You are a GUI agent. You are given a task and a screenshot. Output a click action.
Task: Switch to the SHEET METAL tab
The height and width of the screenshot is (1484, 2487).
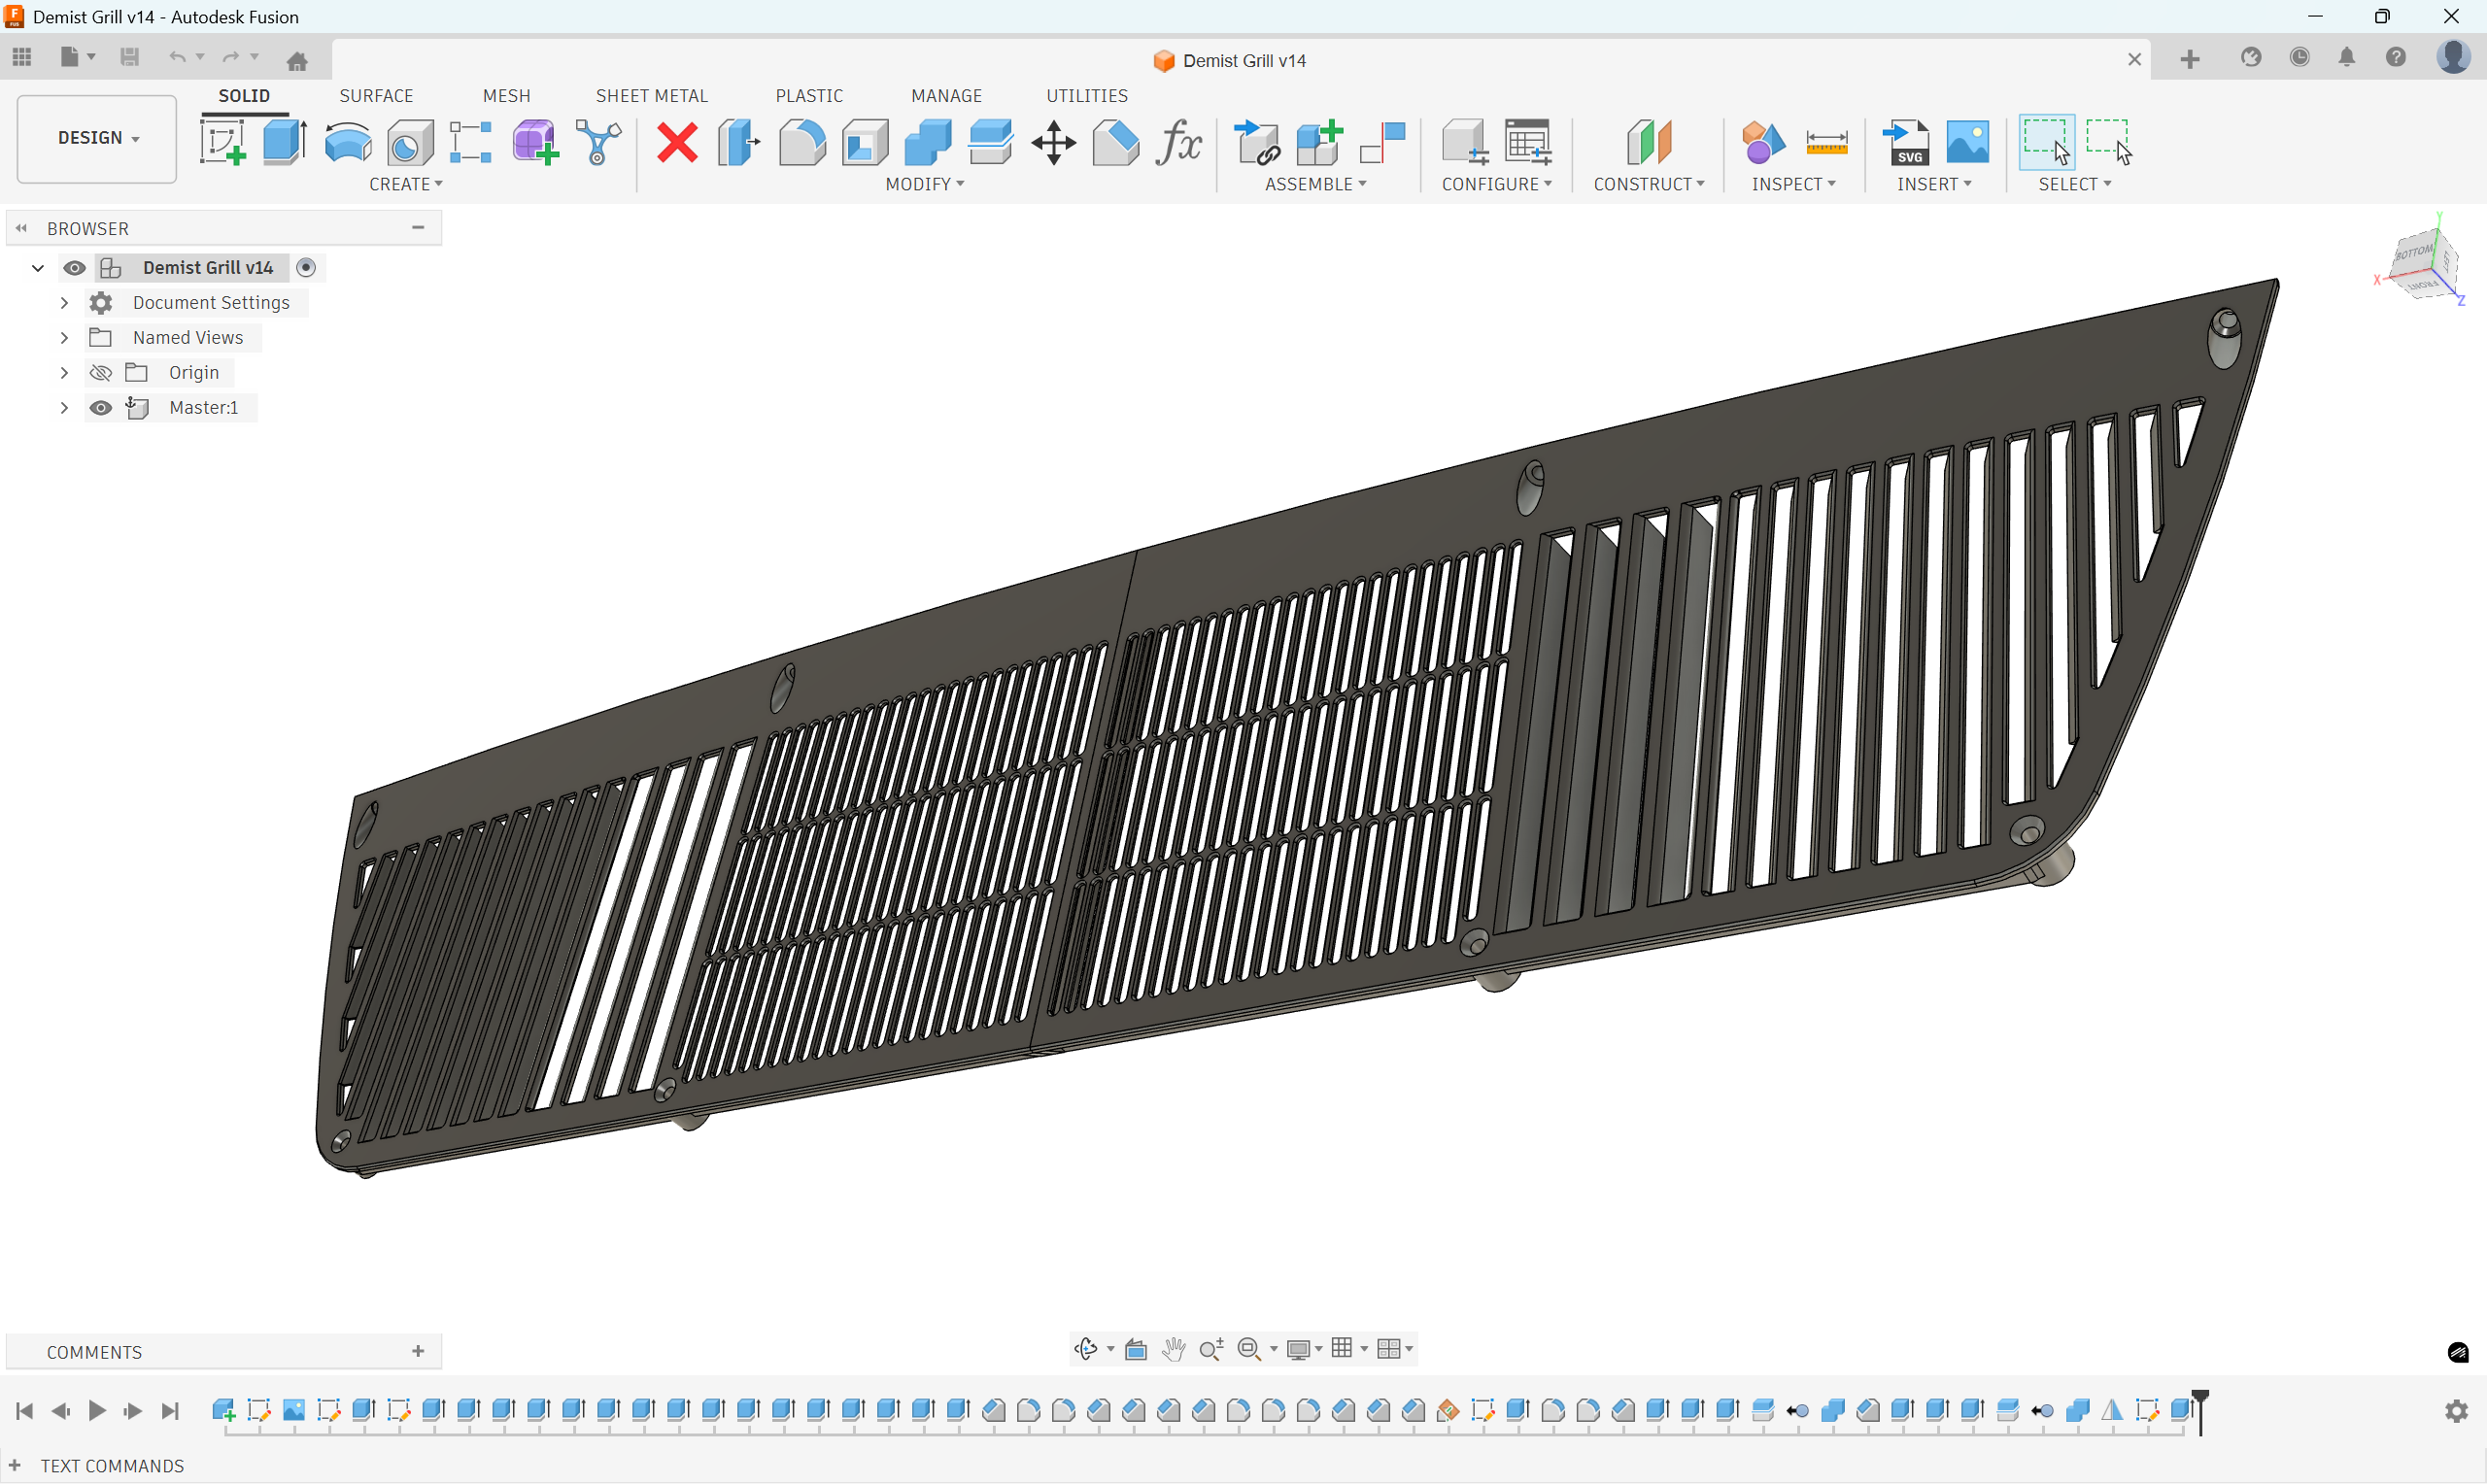pos(651,96)
